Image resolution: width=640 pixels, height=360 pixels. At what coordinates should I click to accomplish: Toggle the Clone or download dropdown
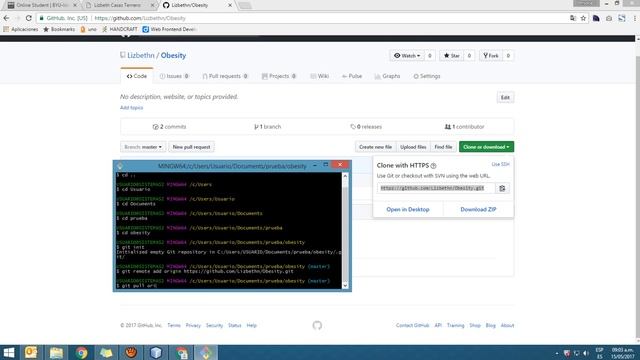486,147
